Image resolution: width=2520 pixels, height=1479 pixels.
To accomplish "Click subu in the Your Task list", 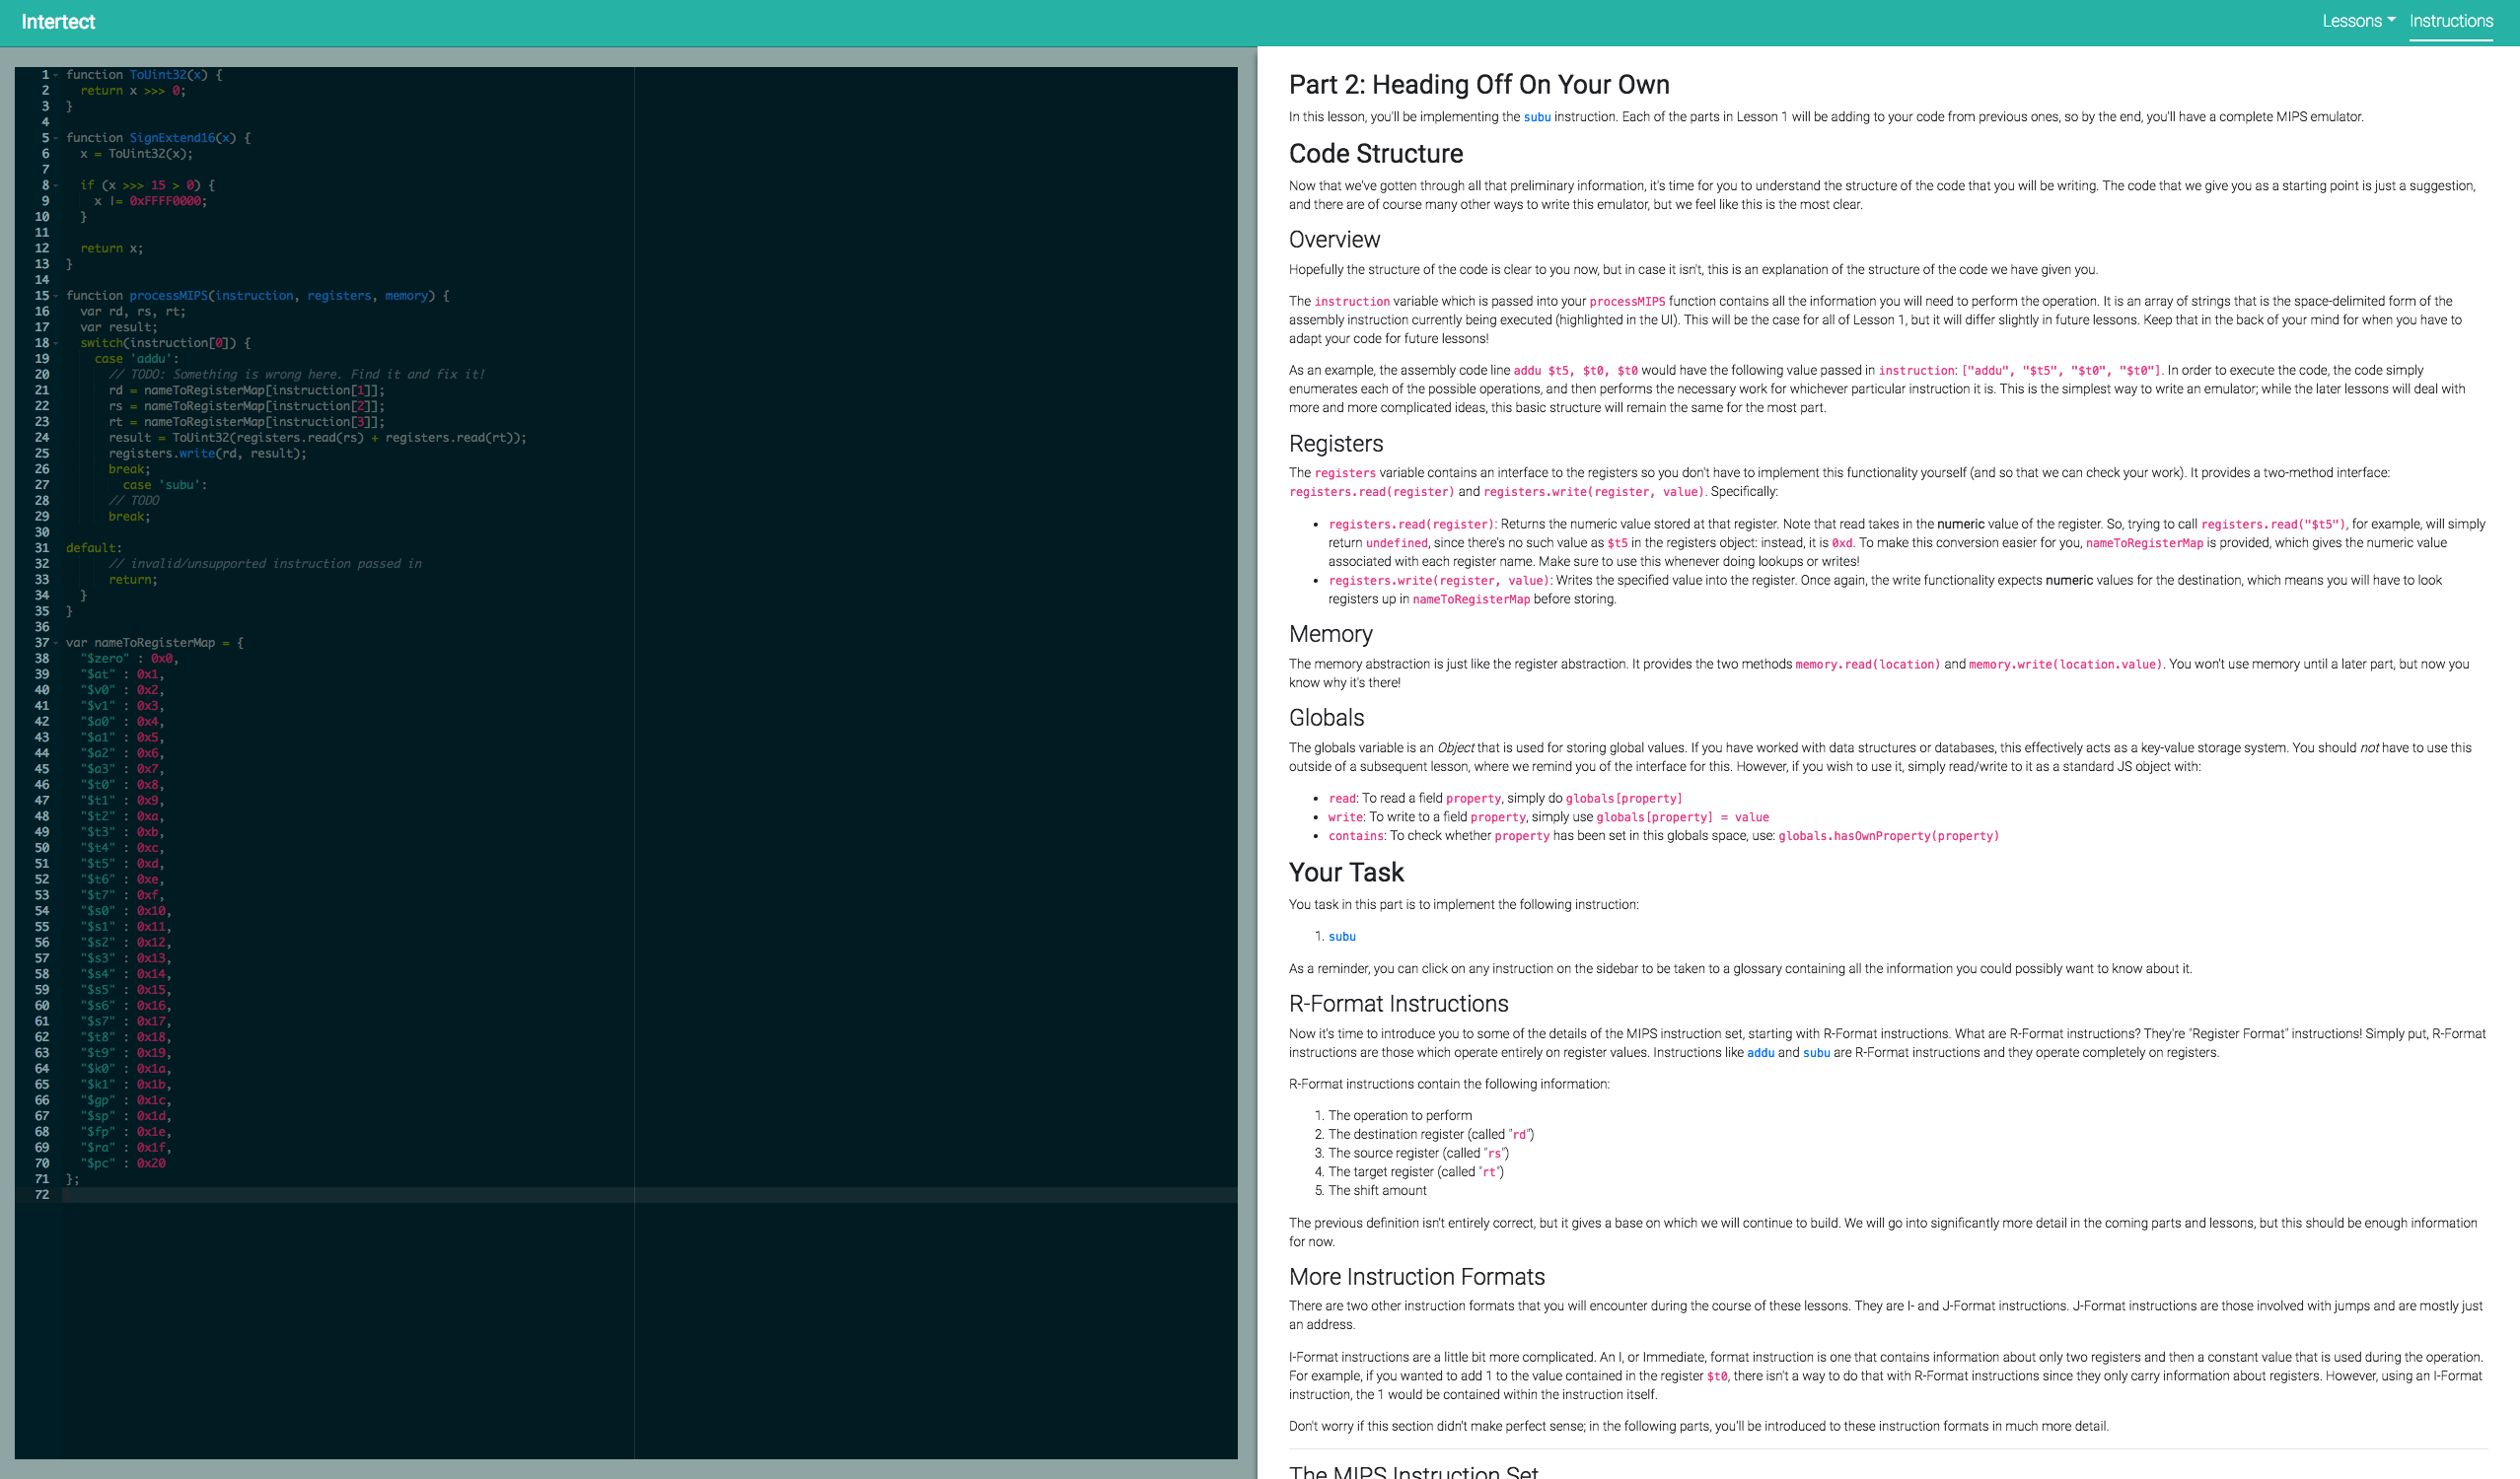I will pos(1341,937).
